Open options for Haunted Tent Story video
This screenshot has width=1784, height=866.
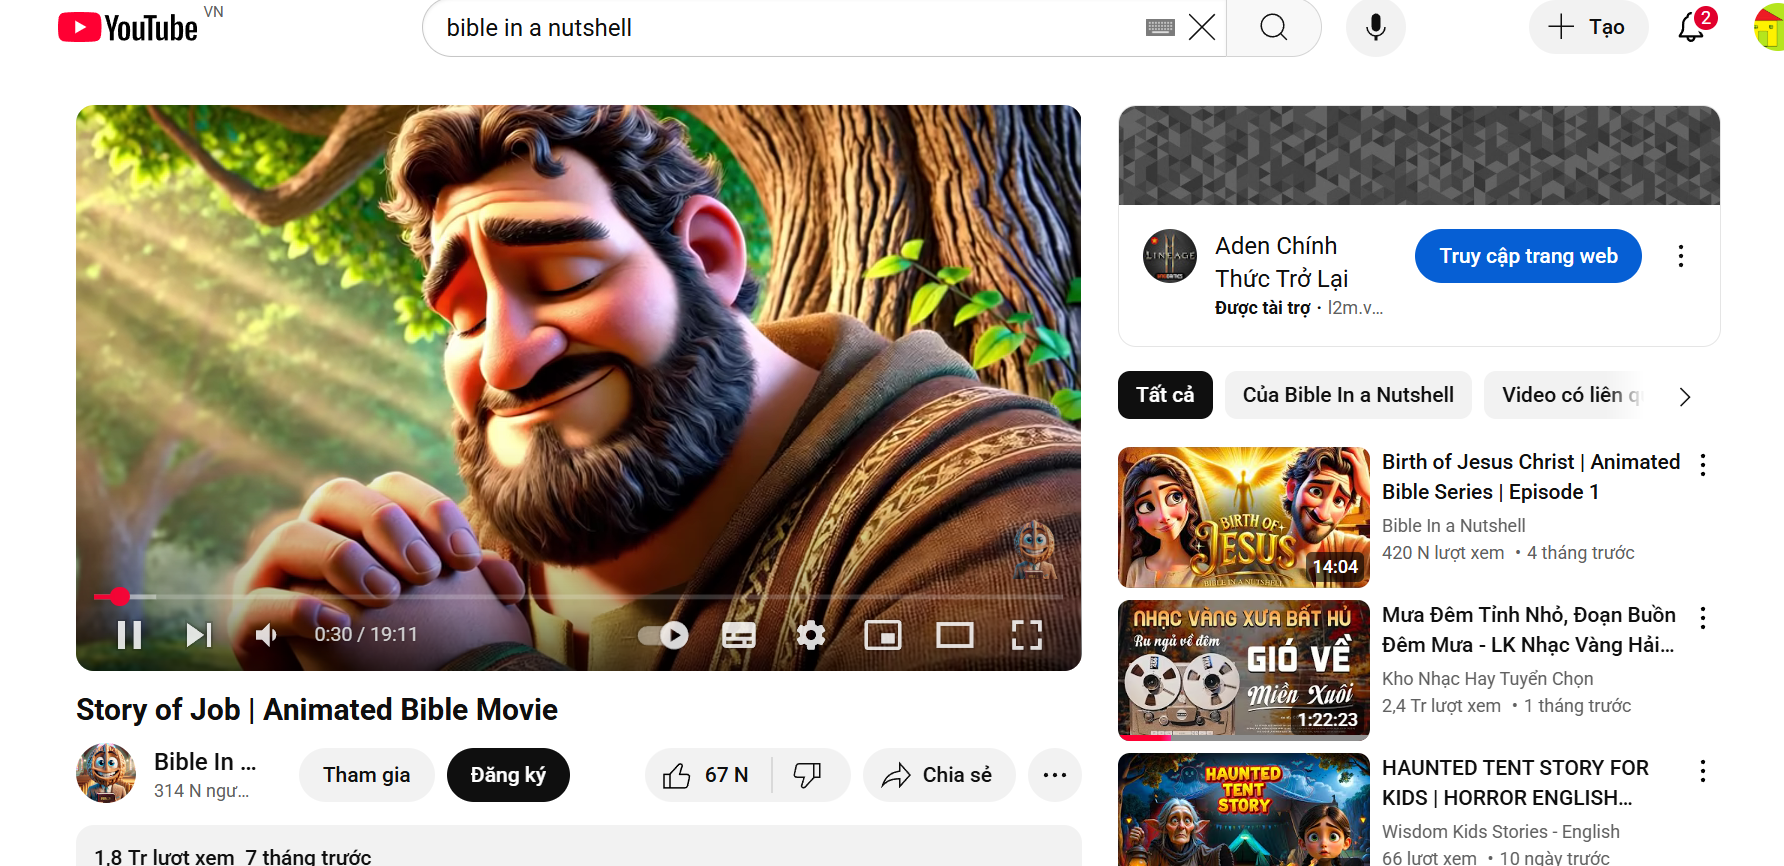pyautogui.click(x=1703, y=770)
